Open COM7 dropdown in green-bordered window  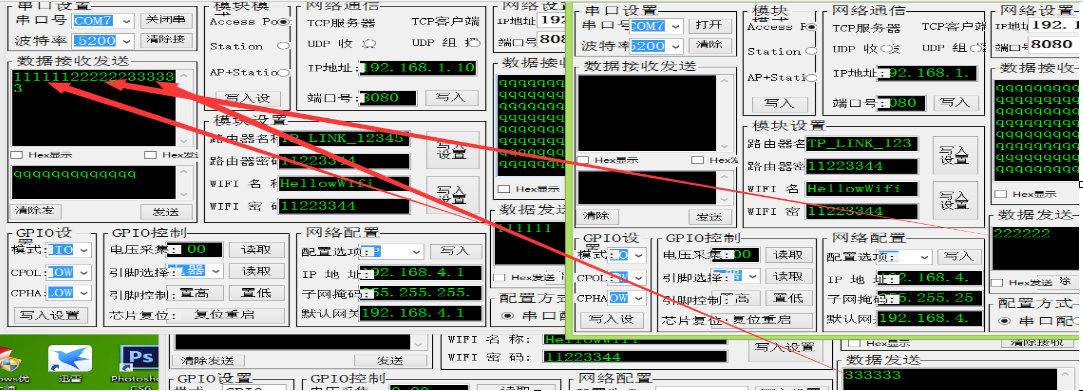click(655, 26)
